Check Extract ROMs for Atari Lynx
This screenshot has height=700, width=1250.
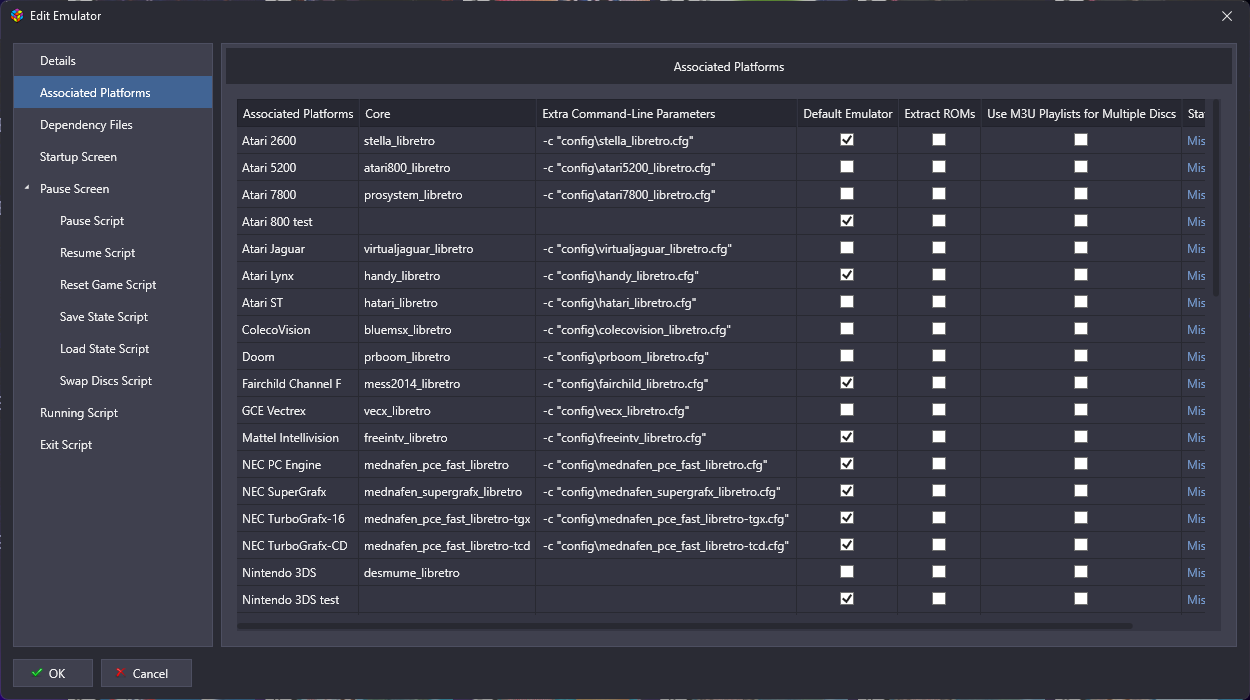939,275
